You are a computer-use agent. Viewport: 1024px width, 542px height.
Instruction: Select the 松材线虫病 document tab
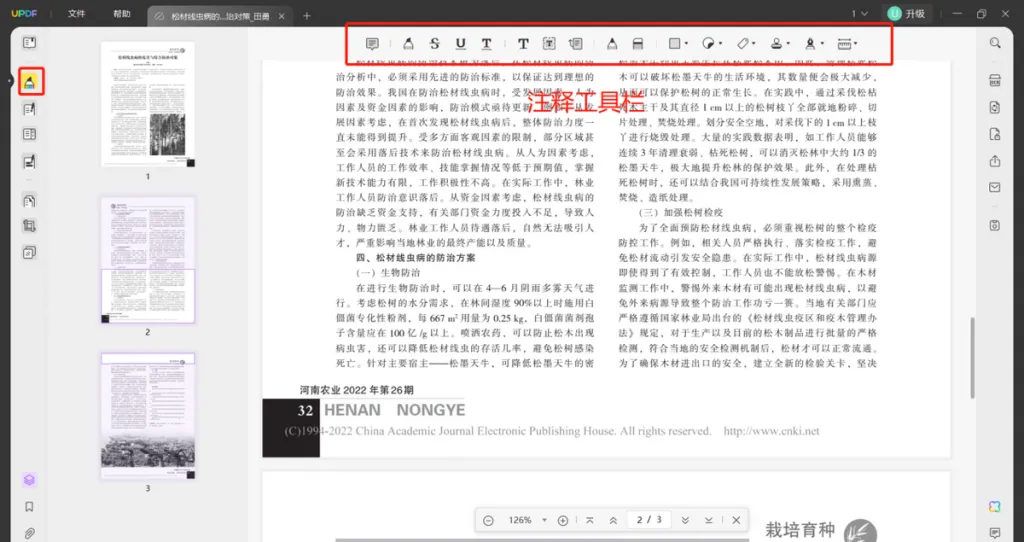pos(220,16)
